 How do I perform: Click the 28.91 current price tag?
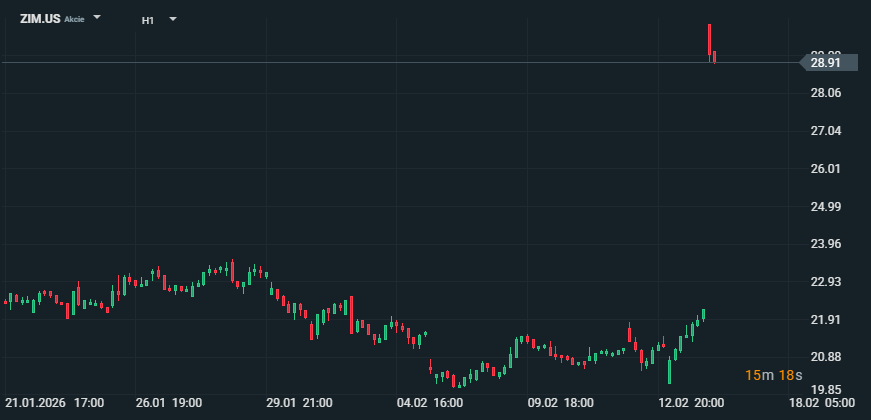[x=826, y=63]
